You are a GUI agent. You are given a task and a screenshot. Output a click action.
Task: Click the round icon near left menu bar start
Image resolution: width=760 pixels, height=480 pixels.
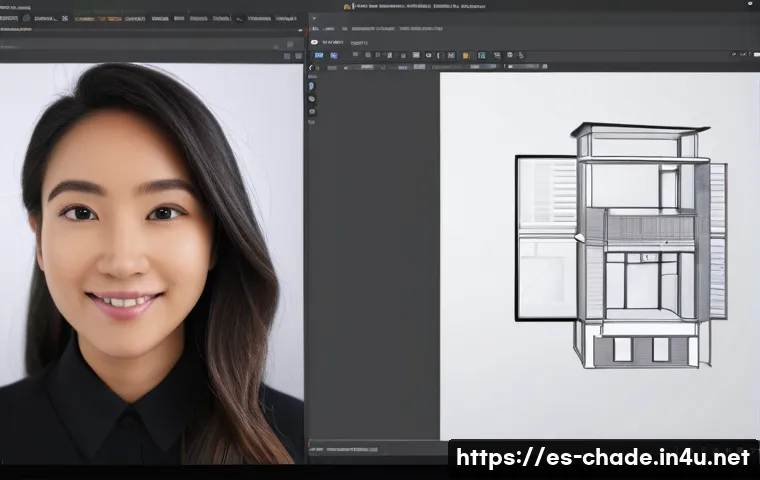coord(26,18)
